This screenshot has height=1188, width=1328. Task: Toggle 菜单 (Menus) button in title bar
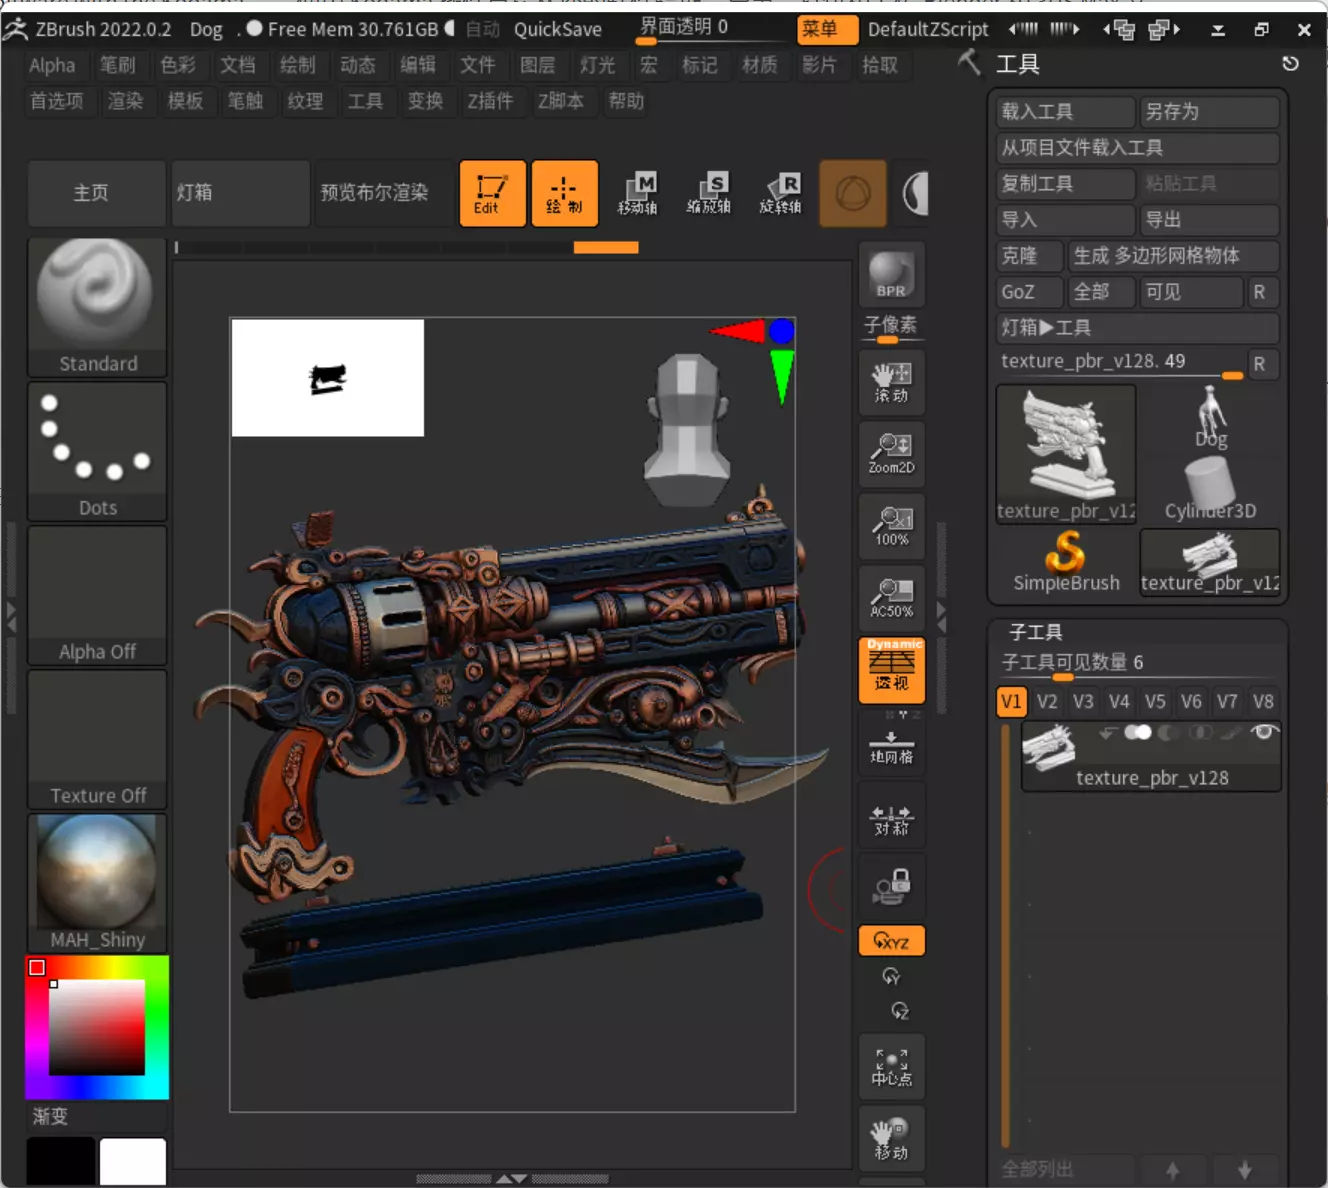[828, 30]
